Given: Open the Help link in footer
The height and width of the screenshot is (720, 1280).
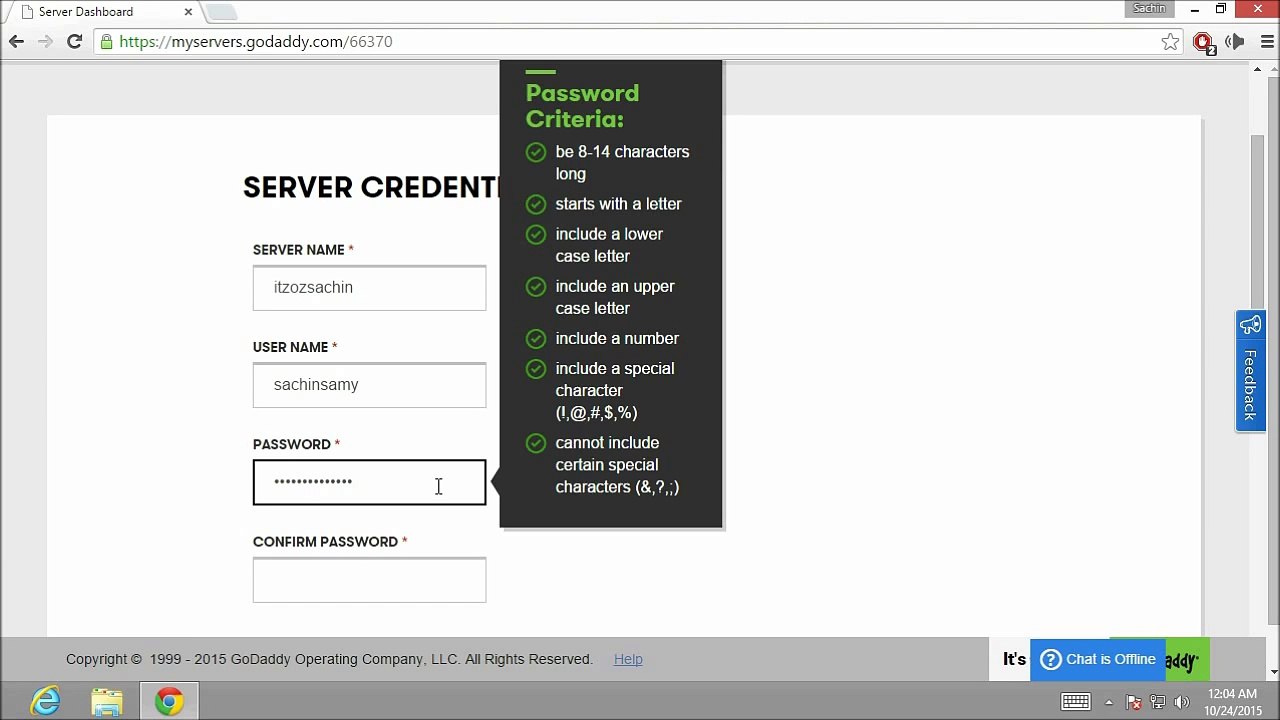Looking at the screenshot, I should tap(628, 659).
